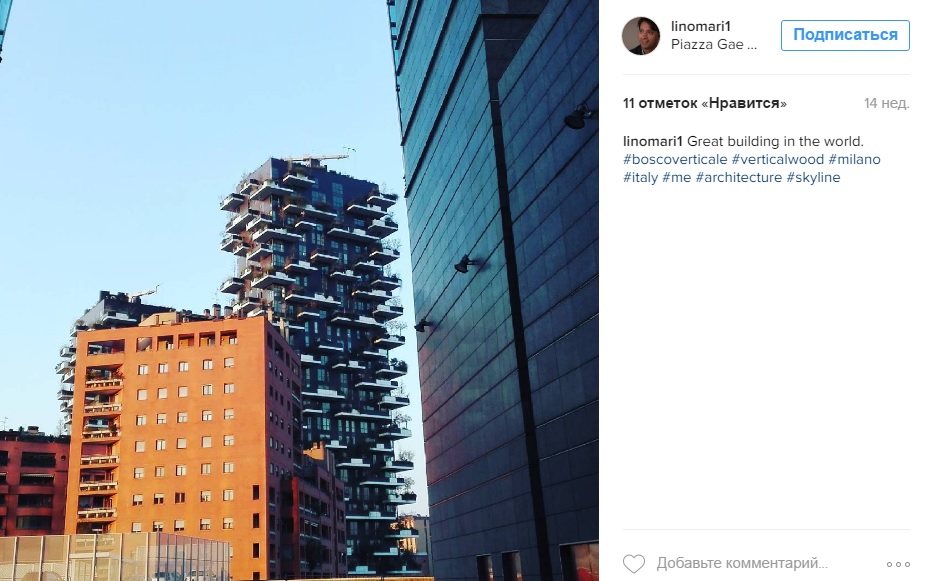
Task: Open the #architecture hashtag
Action: 738,177
